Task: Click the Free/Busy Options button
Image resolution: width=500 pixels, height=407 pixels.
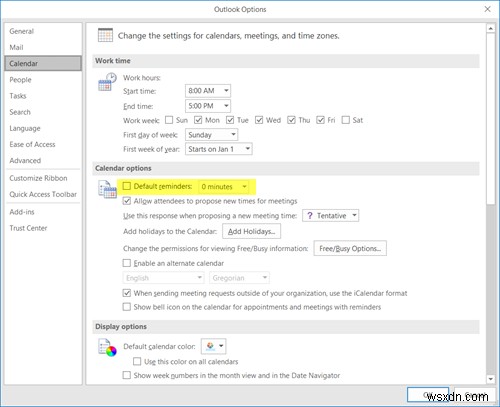Action: (350, 248)
